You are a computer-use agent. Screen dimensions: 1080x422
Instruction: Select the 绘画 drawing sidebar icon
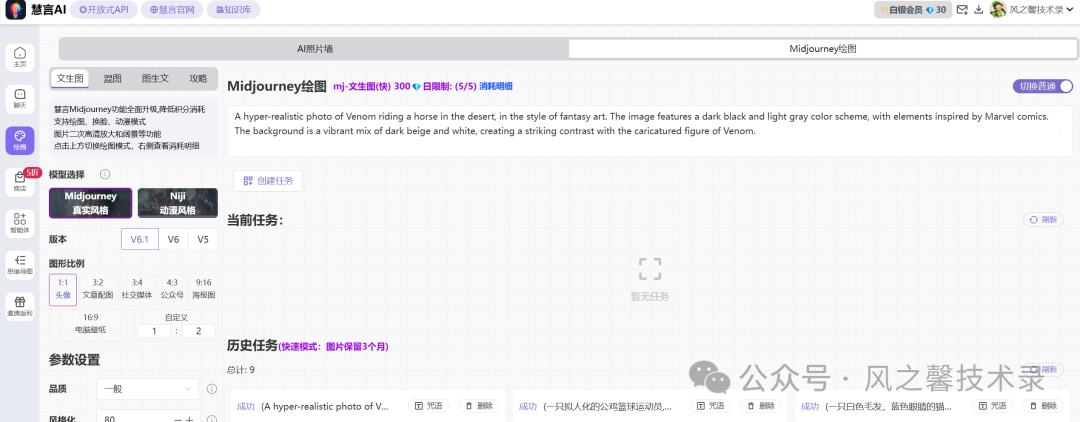coord(20,140)
